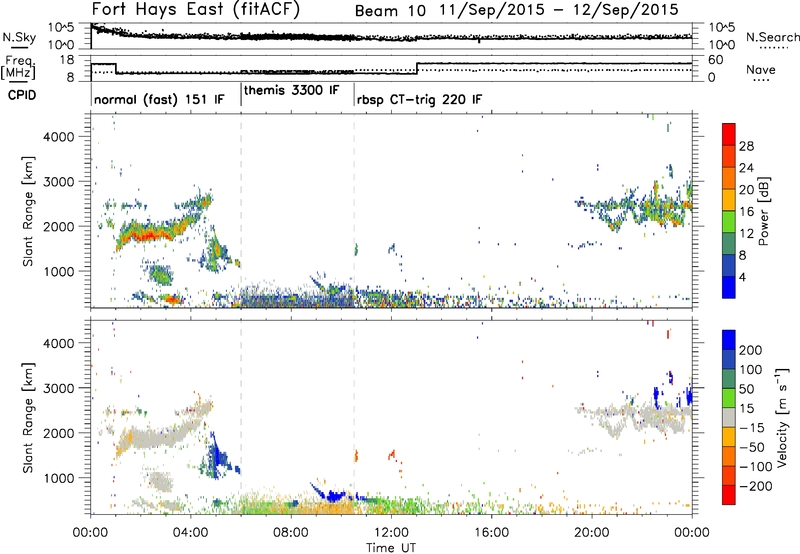Click the '08:00' time tick label
Image resolution: width=800 pixels, height=554 pixels.
click(x=291, y=533)
